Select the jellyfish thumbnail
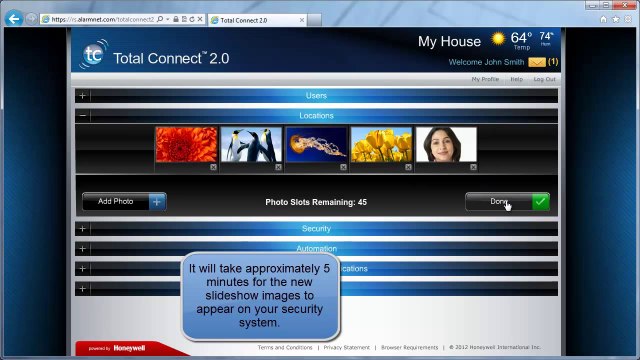 tap(316, 144)
